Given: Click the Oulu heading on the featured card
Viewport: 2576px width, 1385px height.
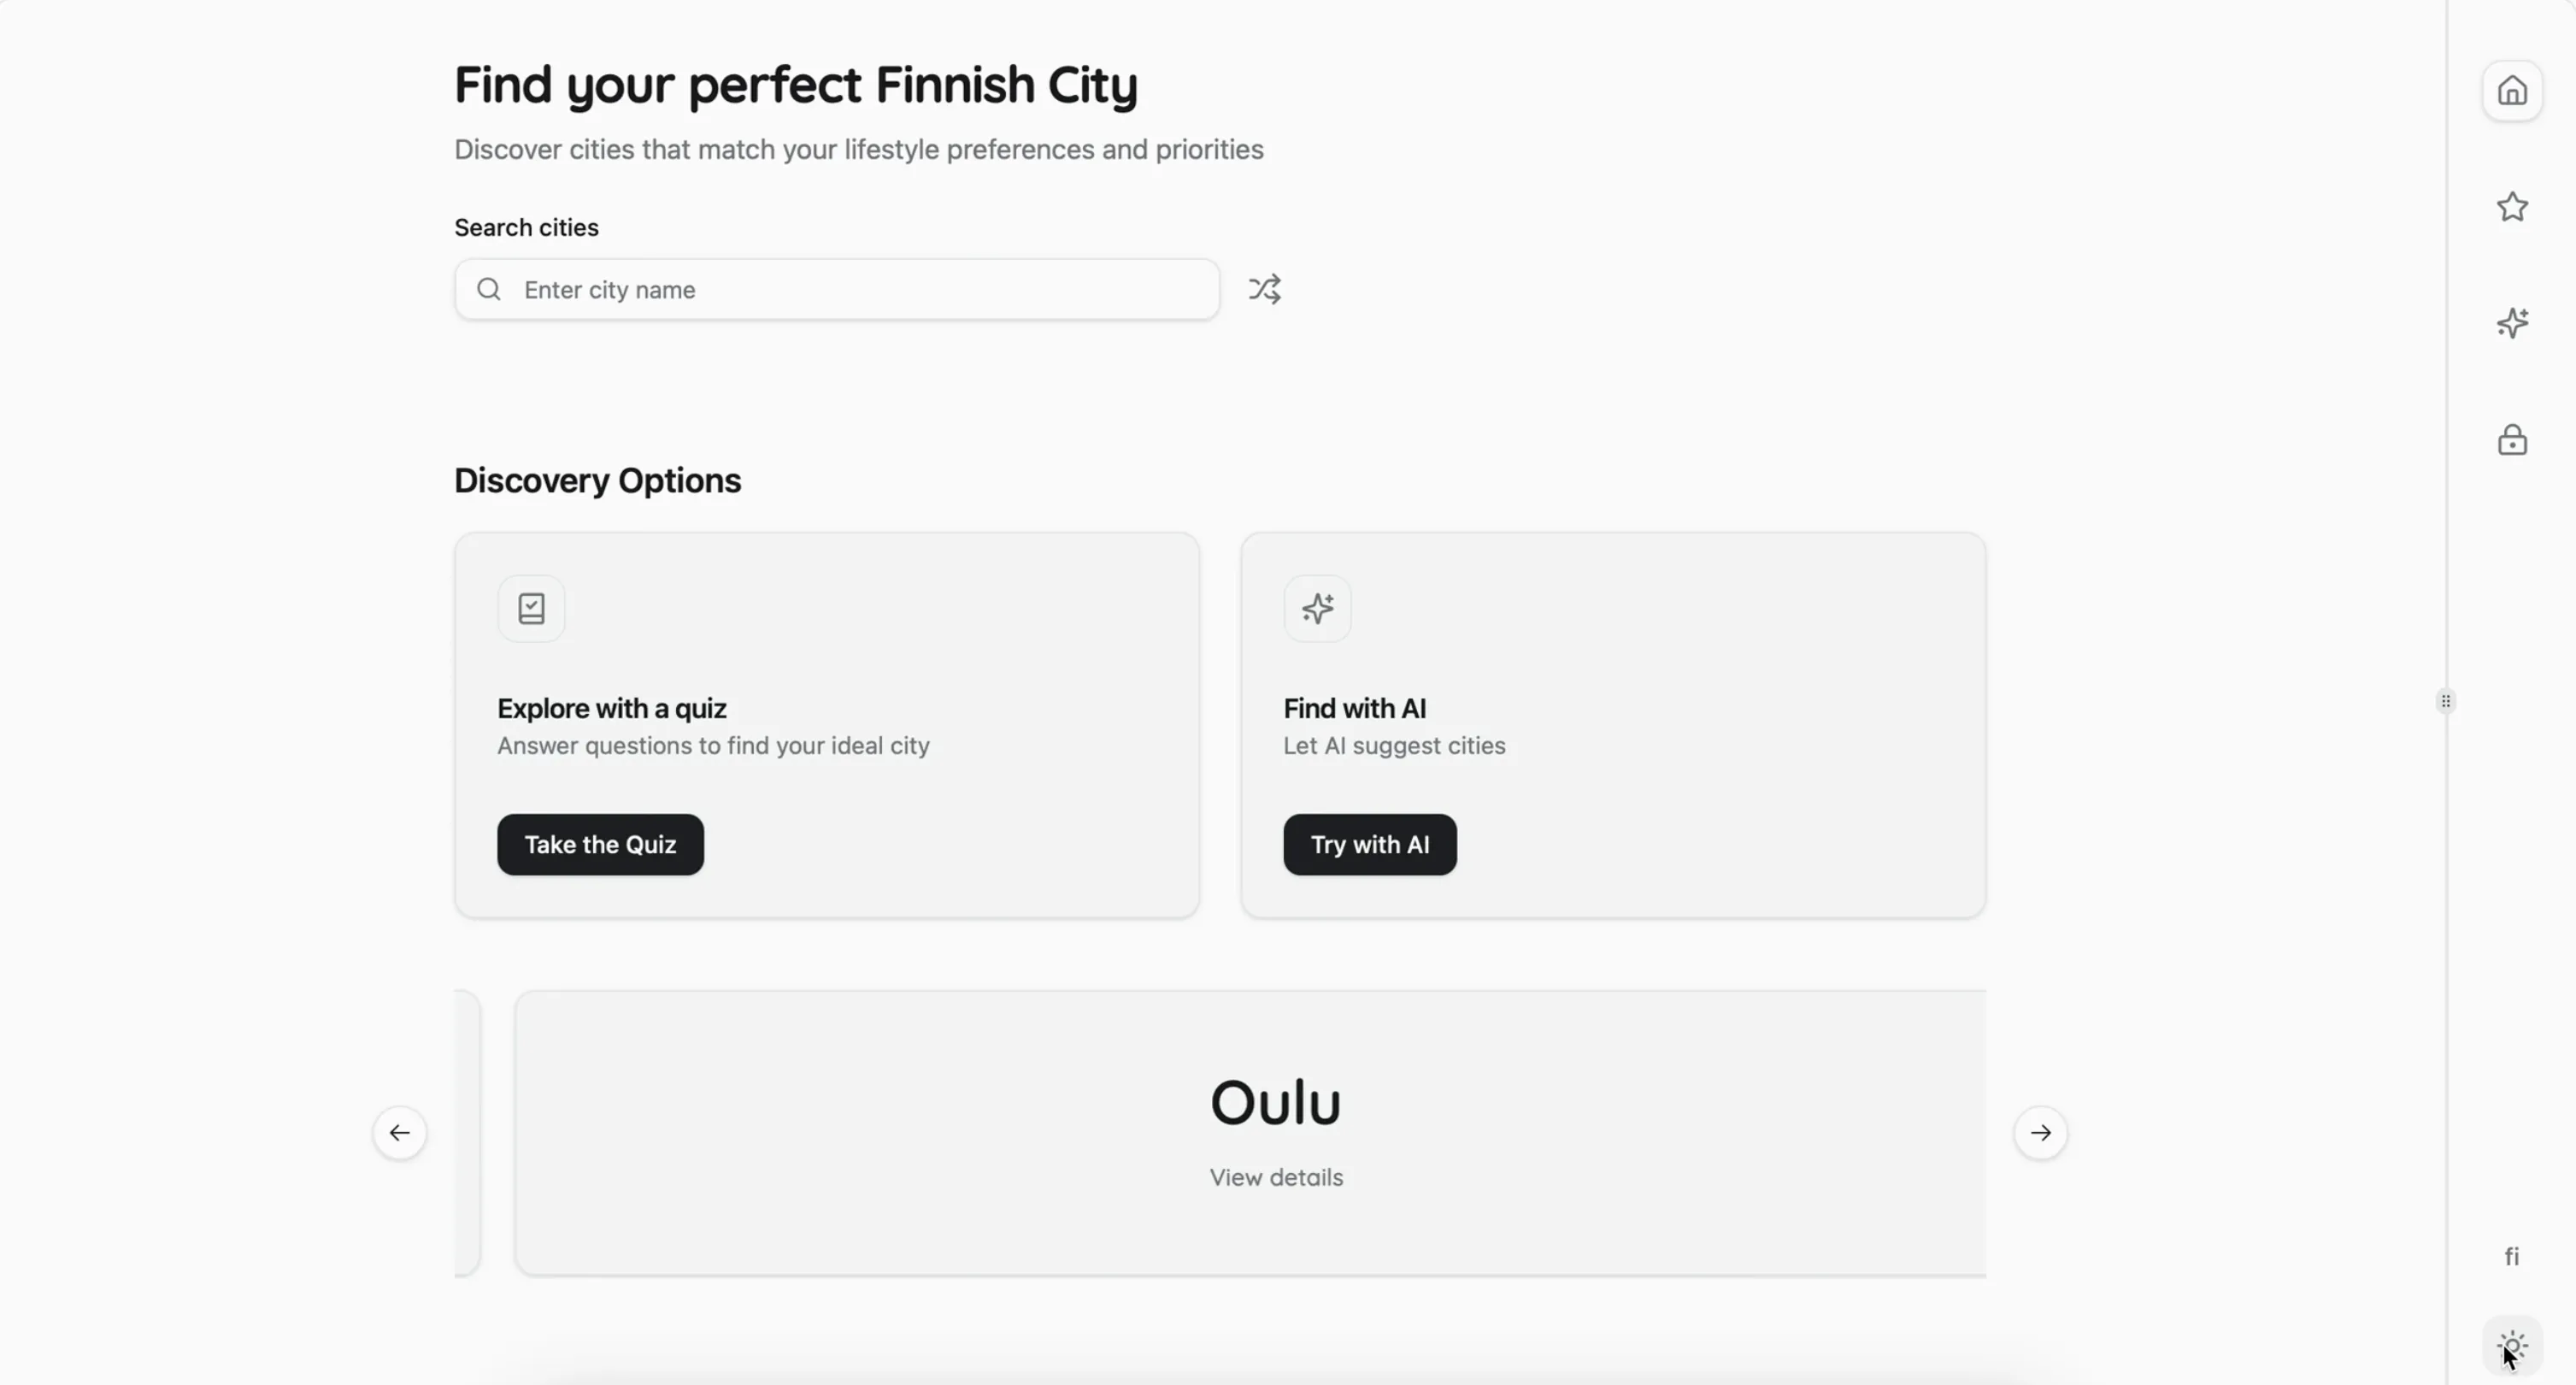Looking at the screenshot, I should coord(1275,1102).
